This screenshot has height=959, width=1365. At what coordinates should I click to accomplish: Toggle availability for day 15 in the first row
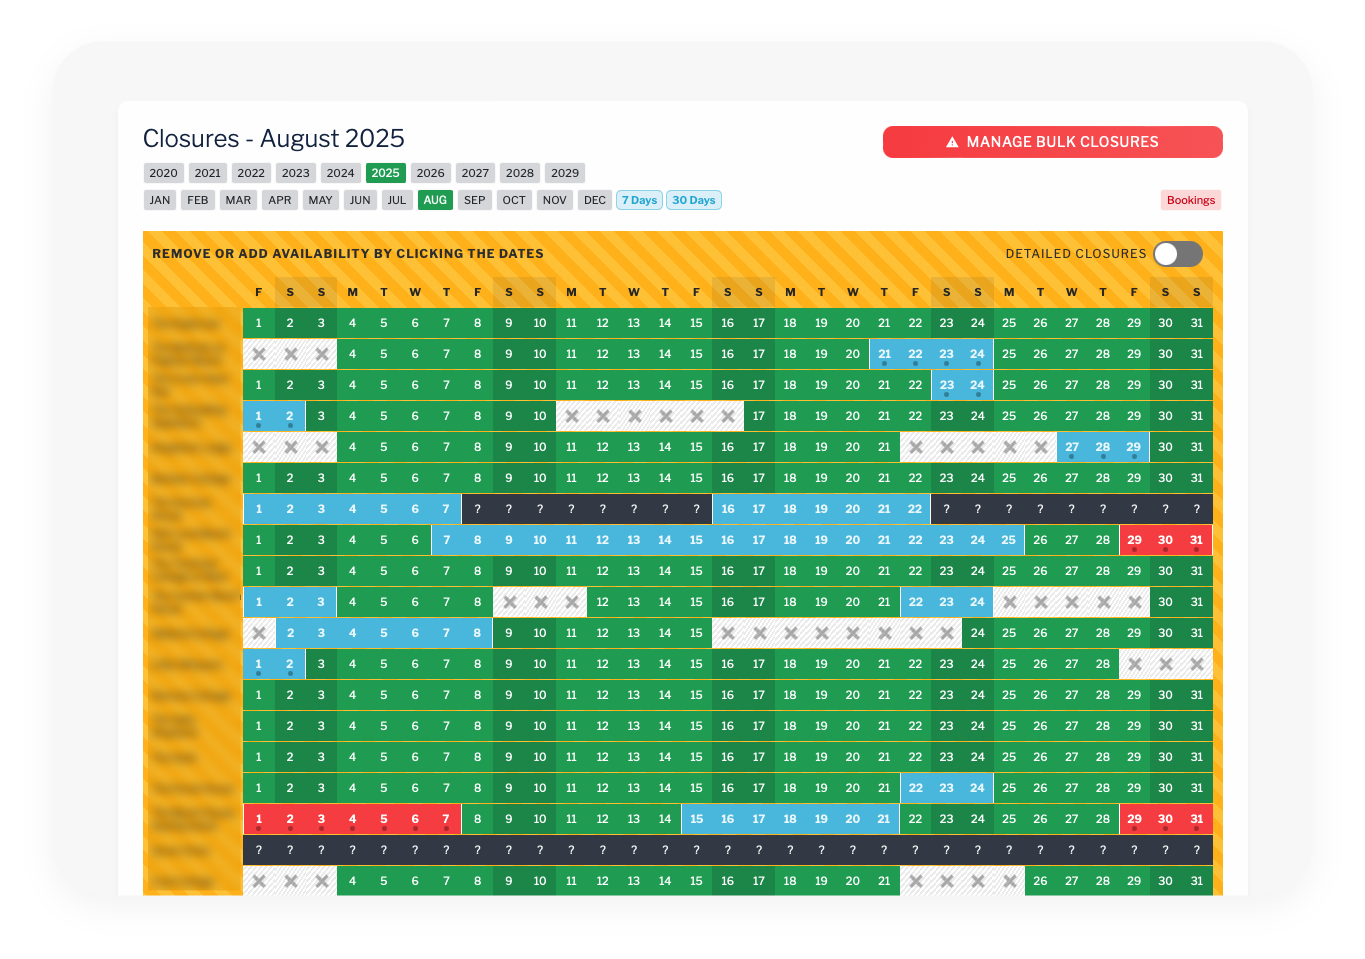(x=696, y=323)
